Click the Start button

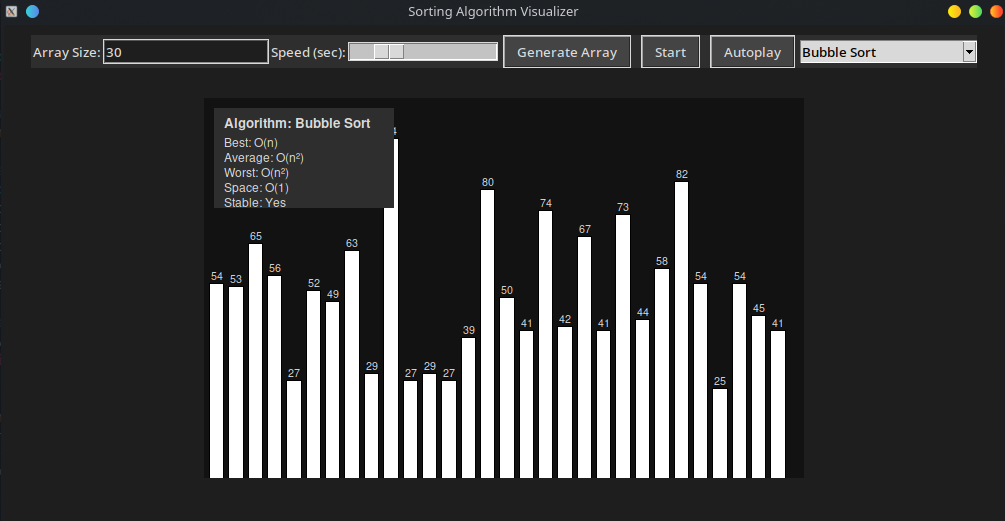(670, 52)
